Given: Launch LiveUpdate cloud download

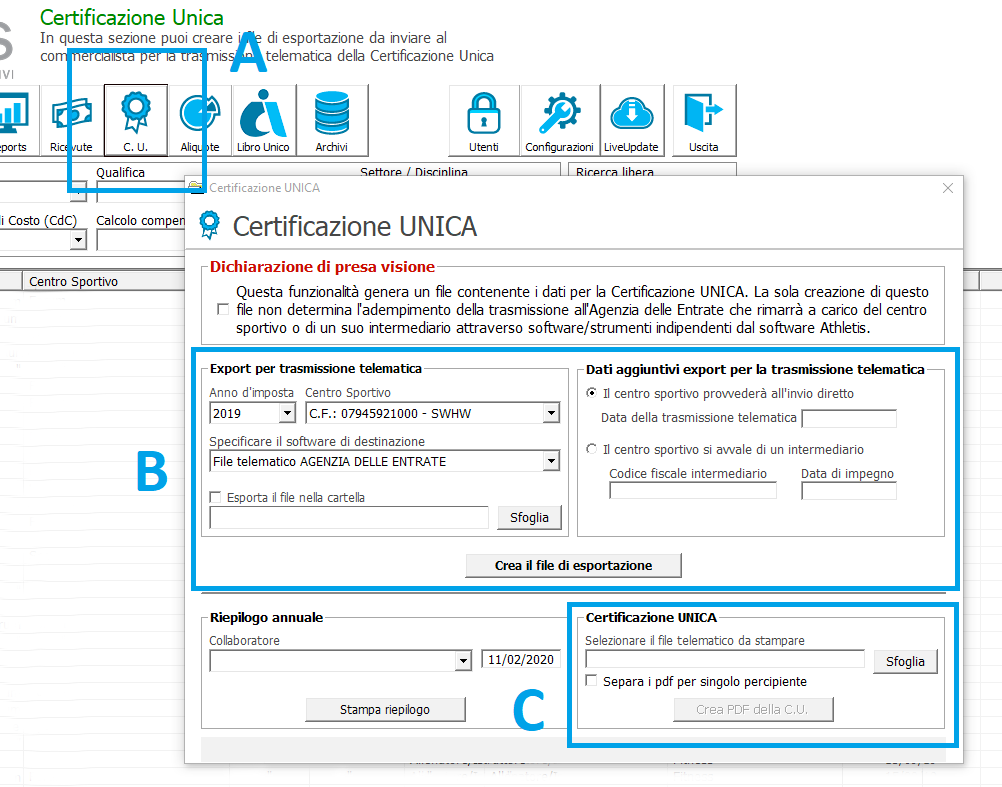Looking at the screenshot, I should 631,120.
